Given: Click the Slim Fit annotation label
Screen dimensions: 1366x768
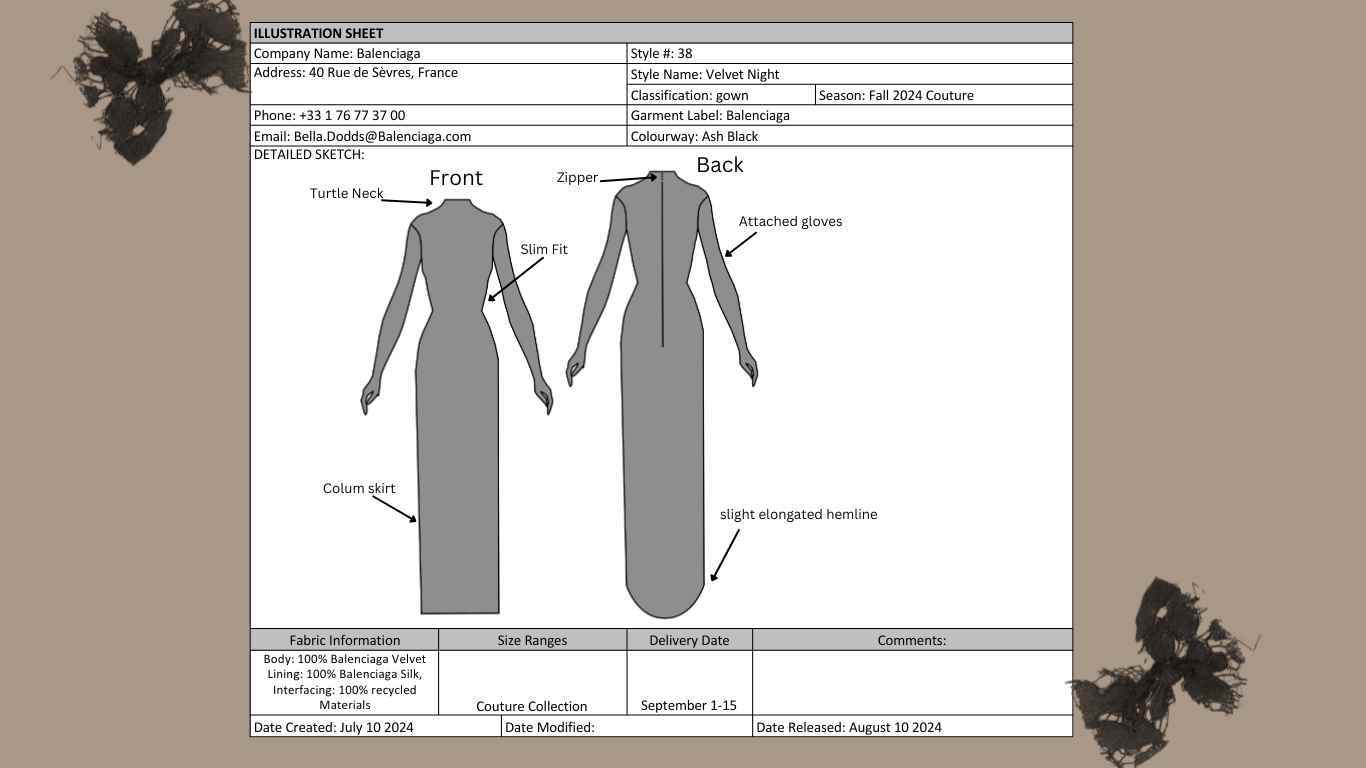Looking at the screenshot, I should coord(543,249).
